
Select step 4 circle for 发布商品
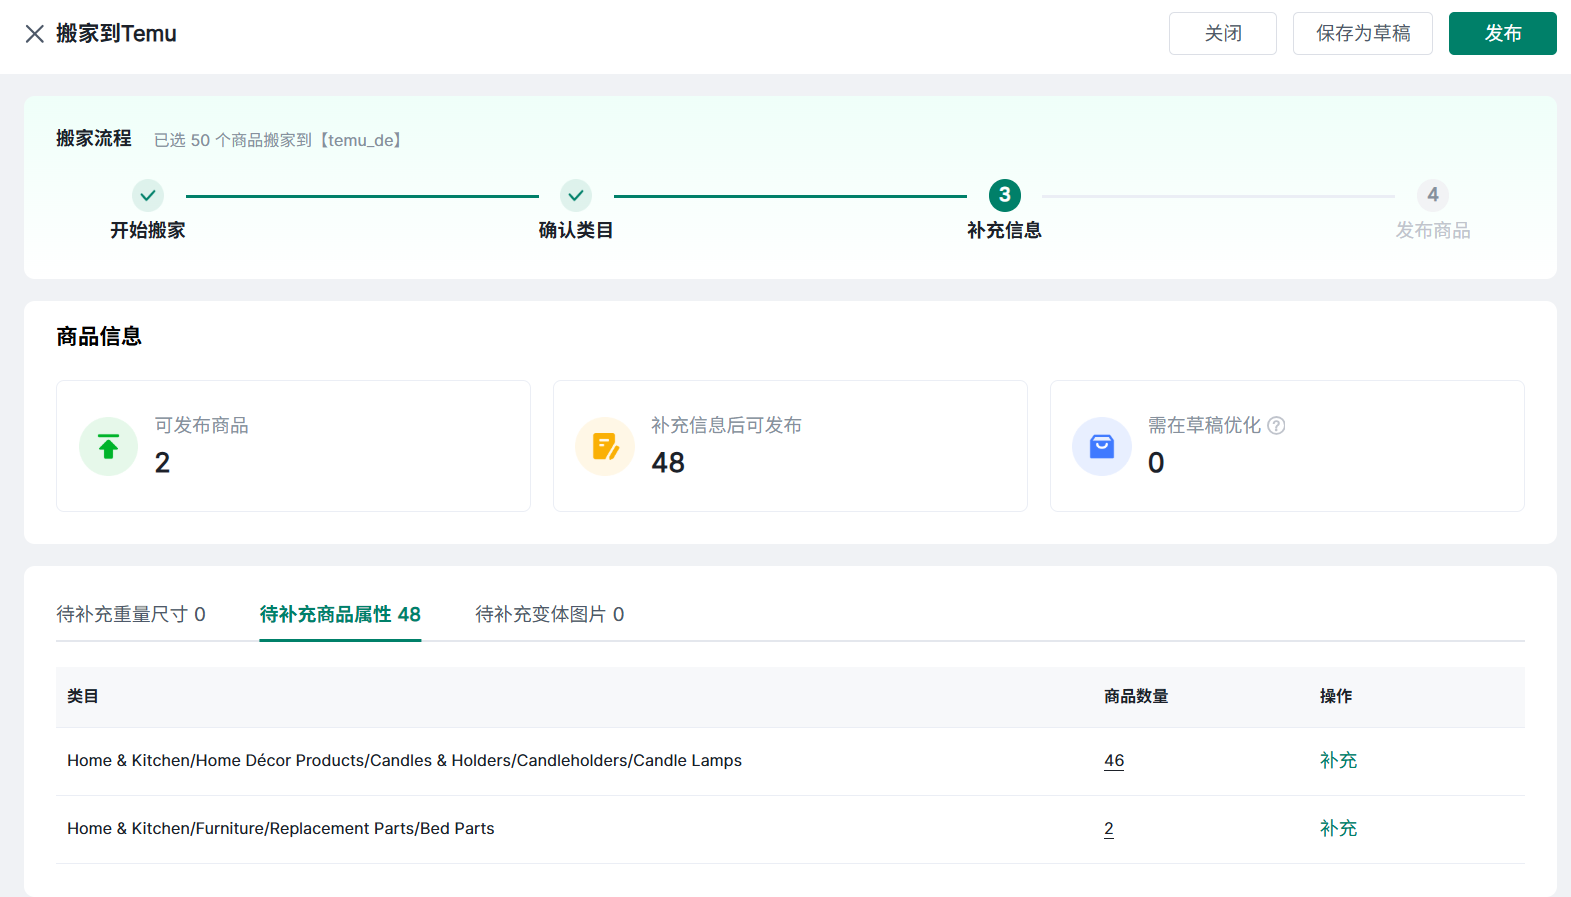click(x=1432, y=195)
